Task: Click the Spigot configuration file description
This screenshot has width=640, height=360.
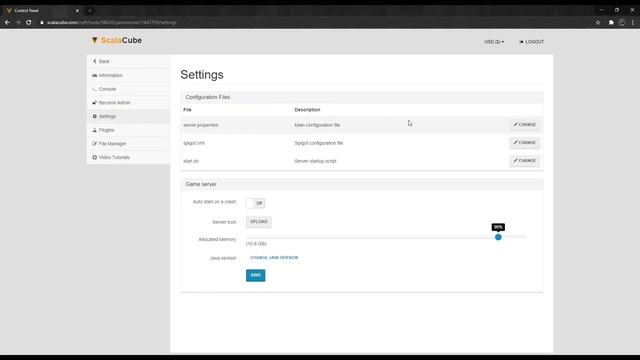Action: click(319, 143)
